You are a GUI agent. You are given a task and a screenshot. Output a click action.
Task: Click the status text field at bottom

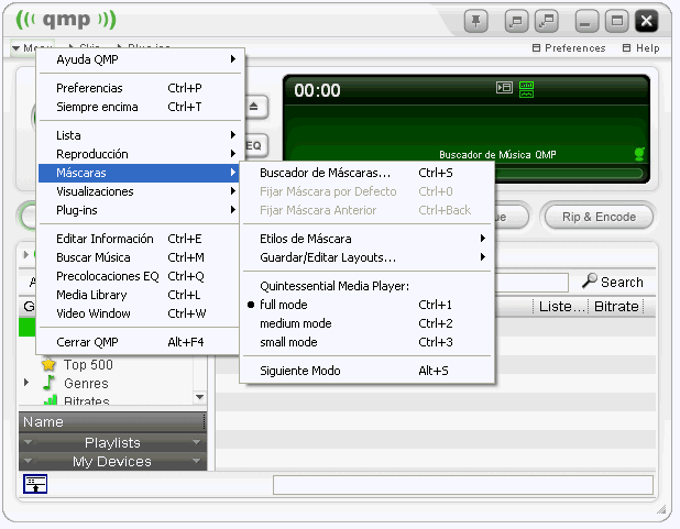pyautogui.click(x=463, y=485)
